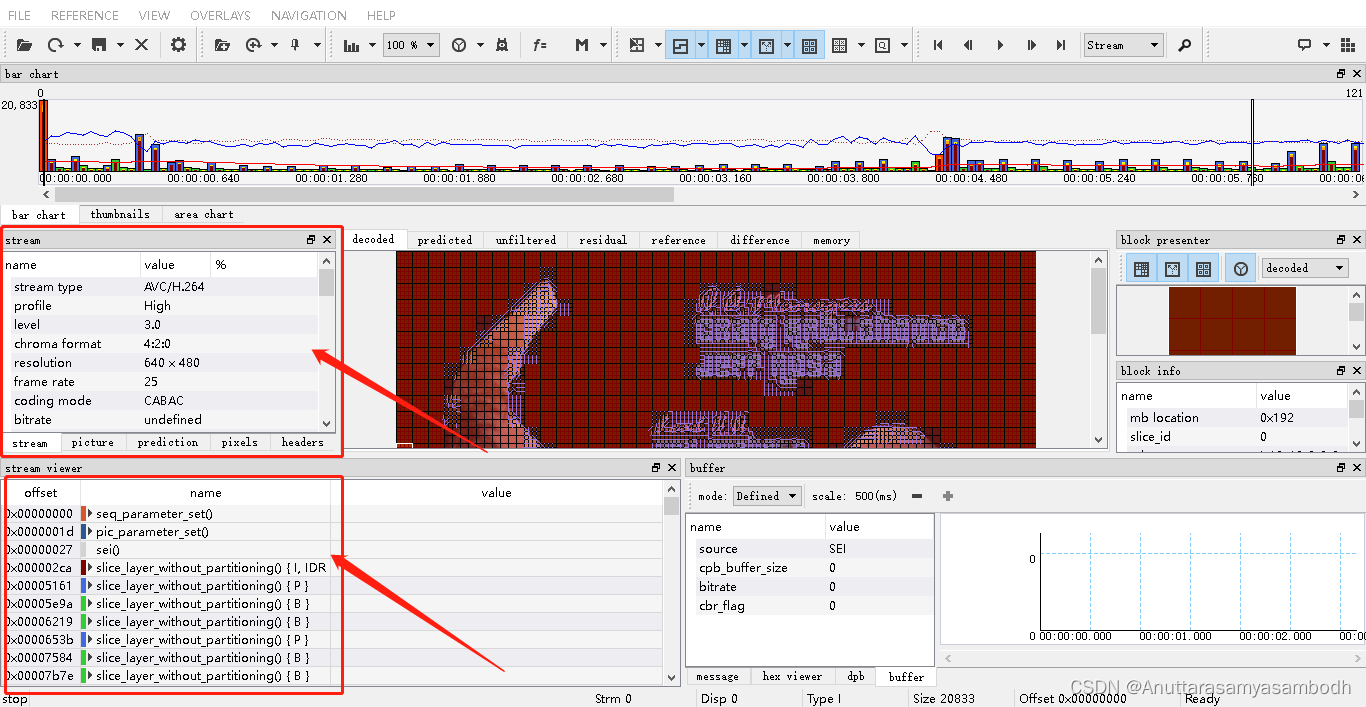Jump to the last frame with skip-end button
This screenshot has height=707, width=1366.
[1062, 45]
